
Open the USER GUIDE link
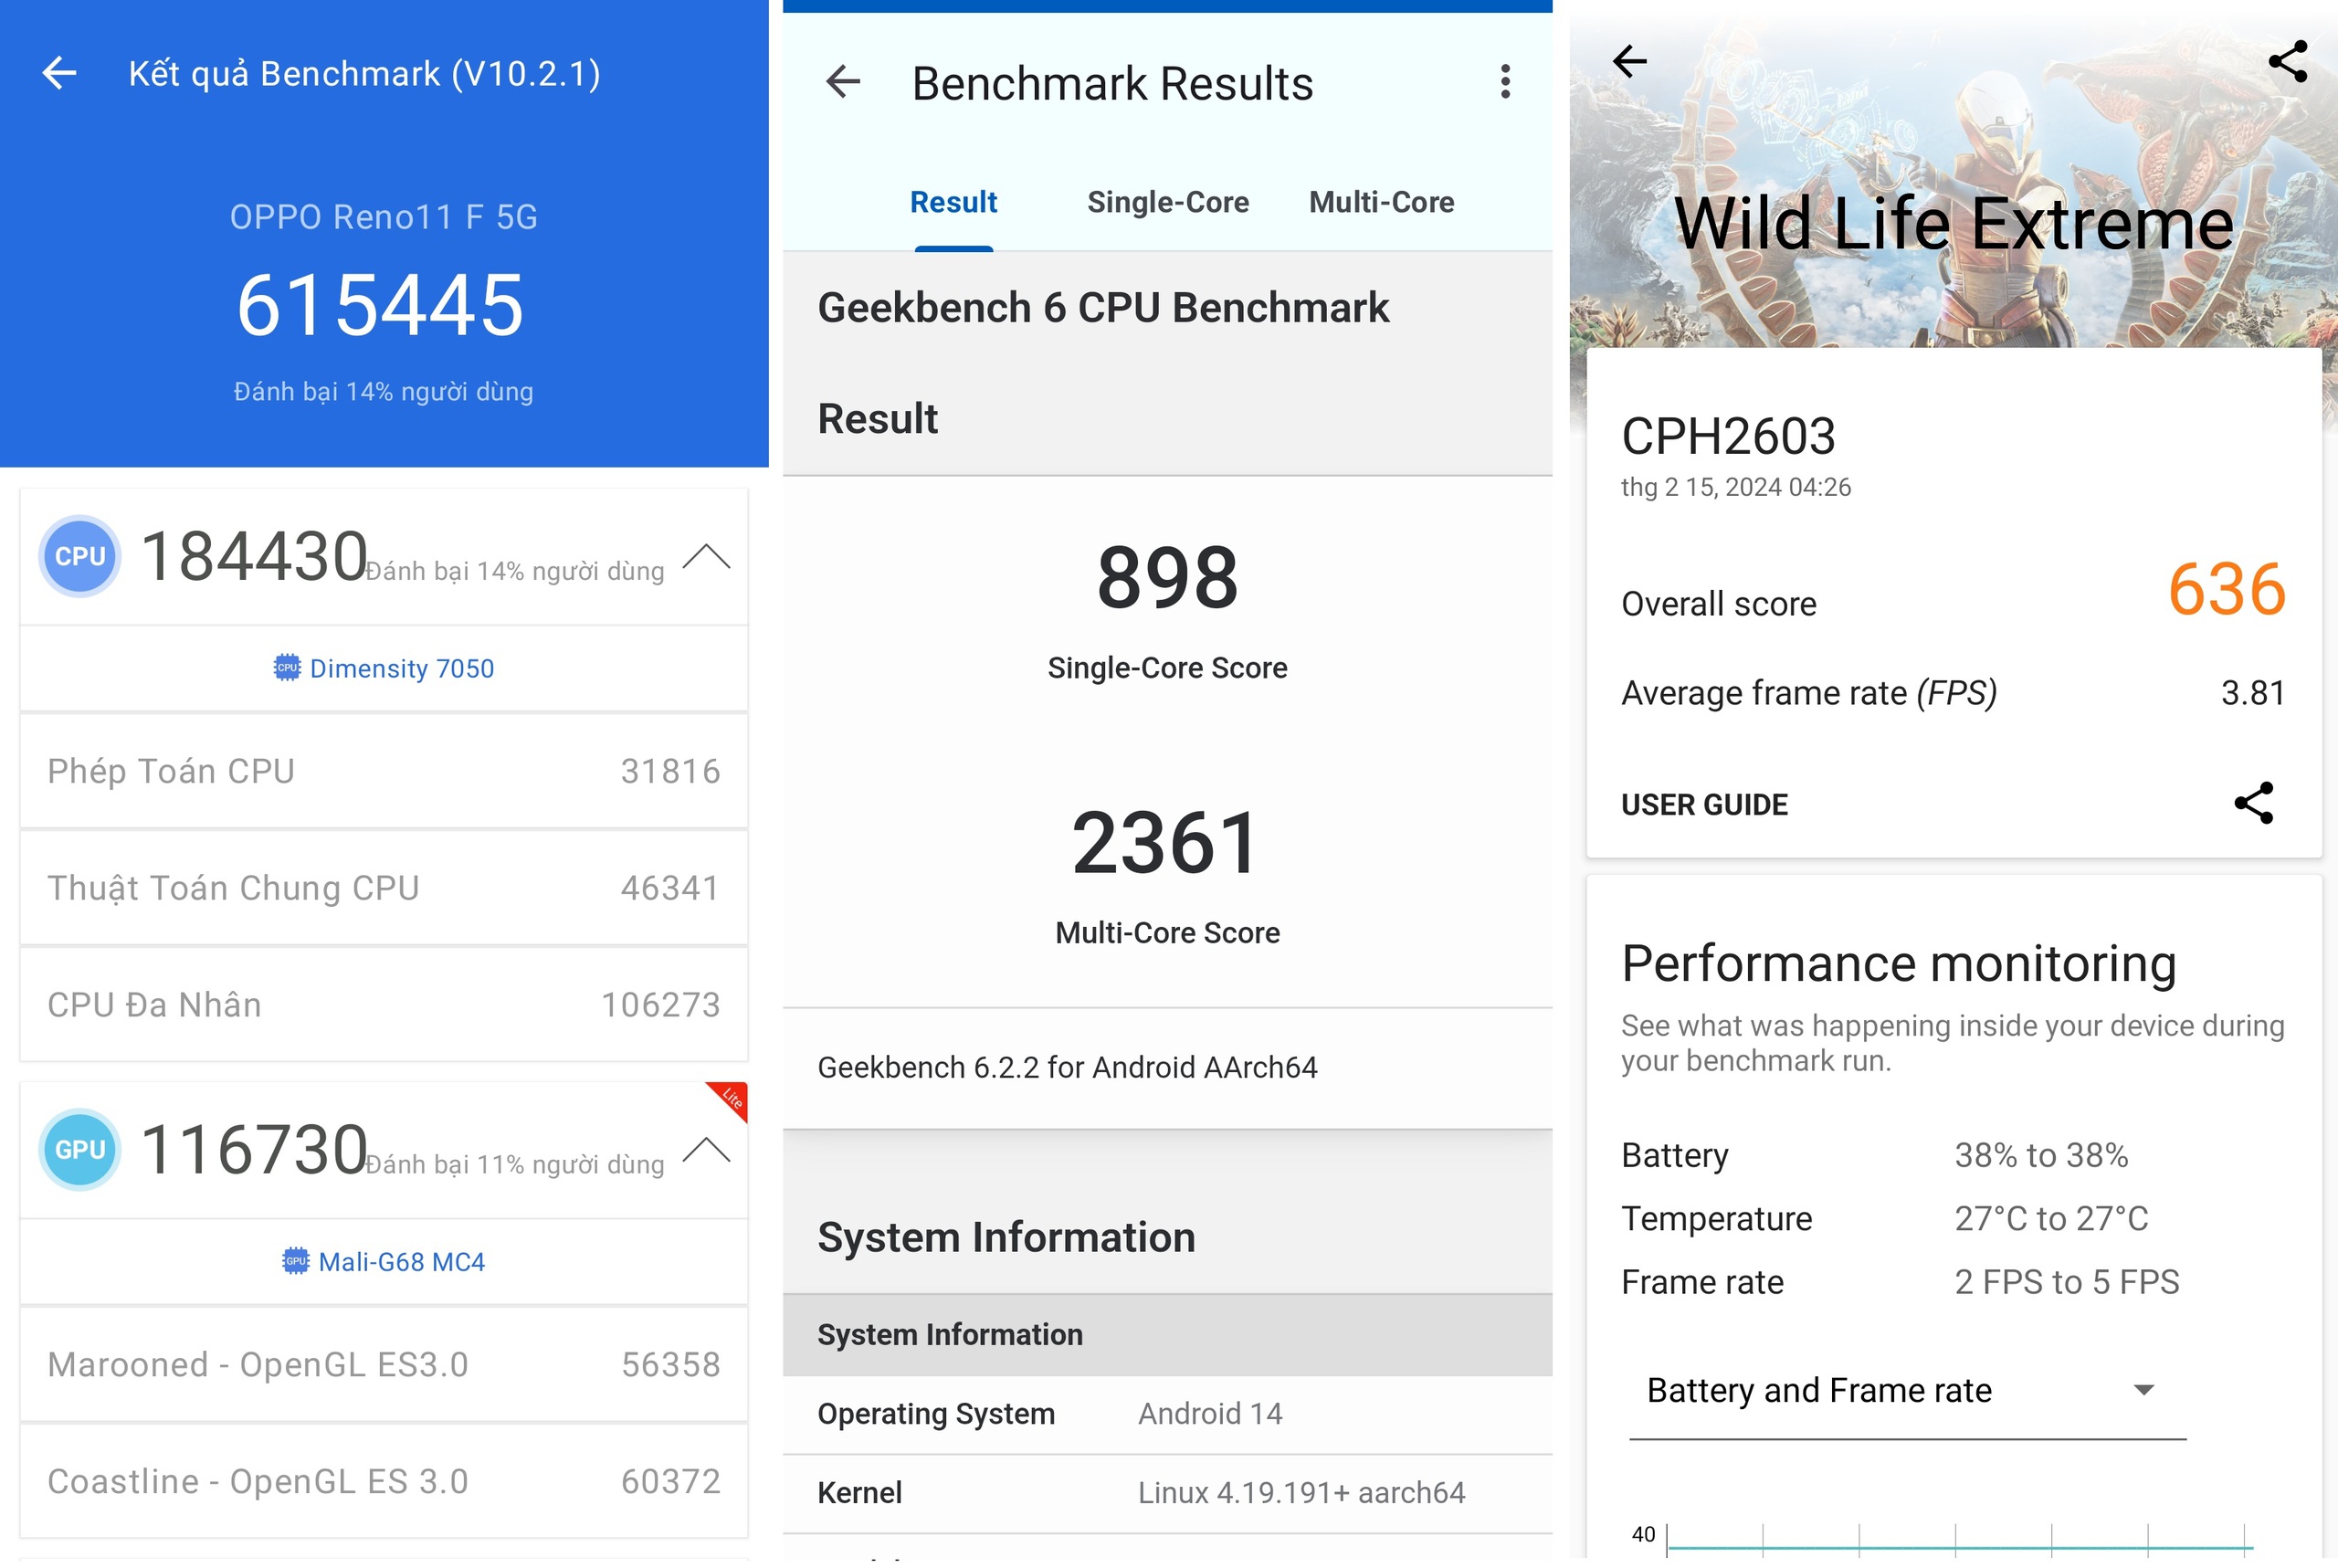pos(1704,805)
